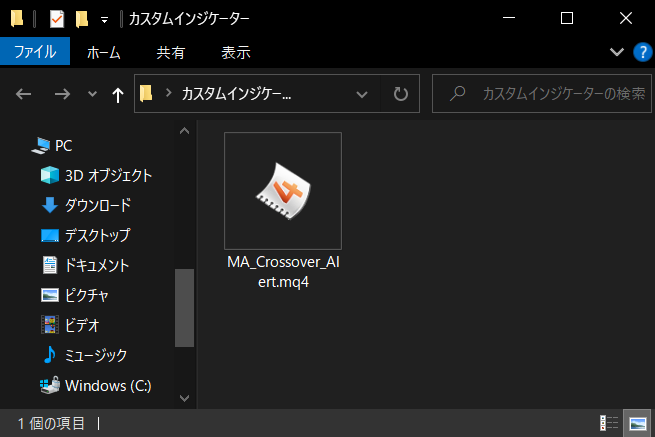Minimize the カスタムインジケーター window
Screen dimensions: 655x437
click(509, 18)
